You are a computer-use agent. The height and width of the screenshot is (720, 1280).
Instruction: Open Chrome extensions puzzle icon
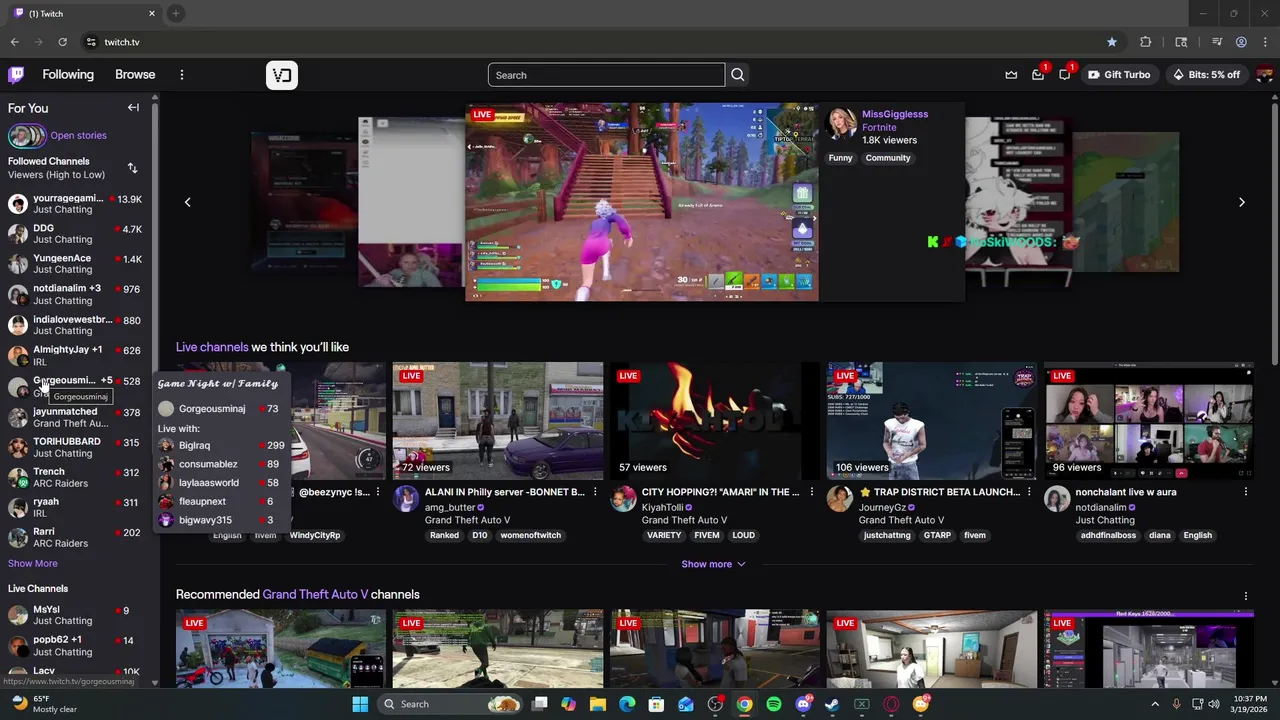(1146, 42)
